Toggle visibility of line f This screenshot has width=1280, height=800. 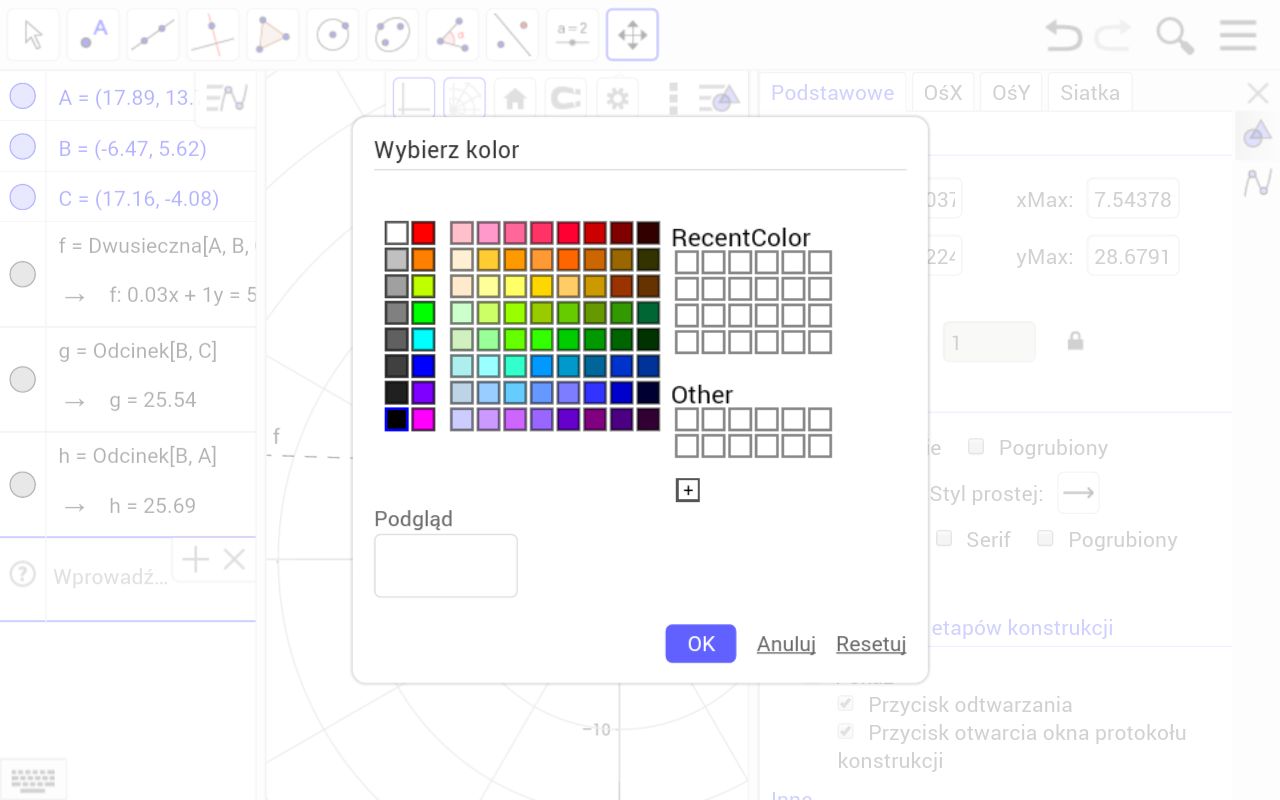tap(22, 274)
